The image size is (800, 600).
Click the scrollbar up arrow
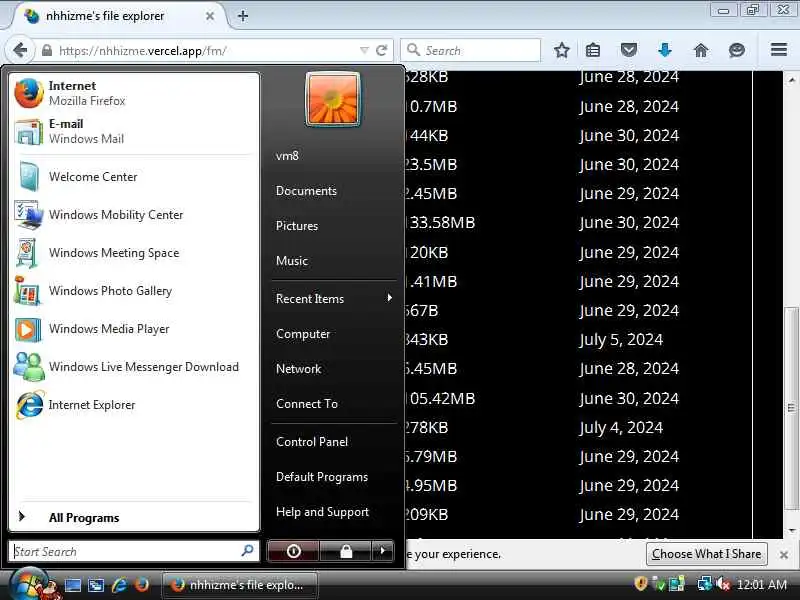[791, 80]
